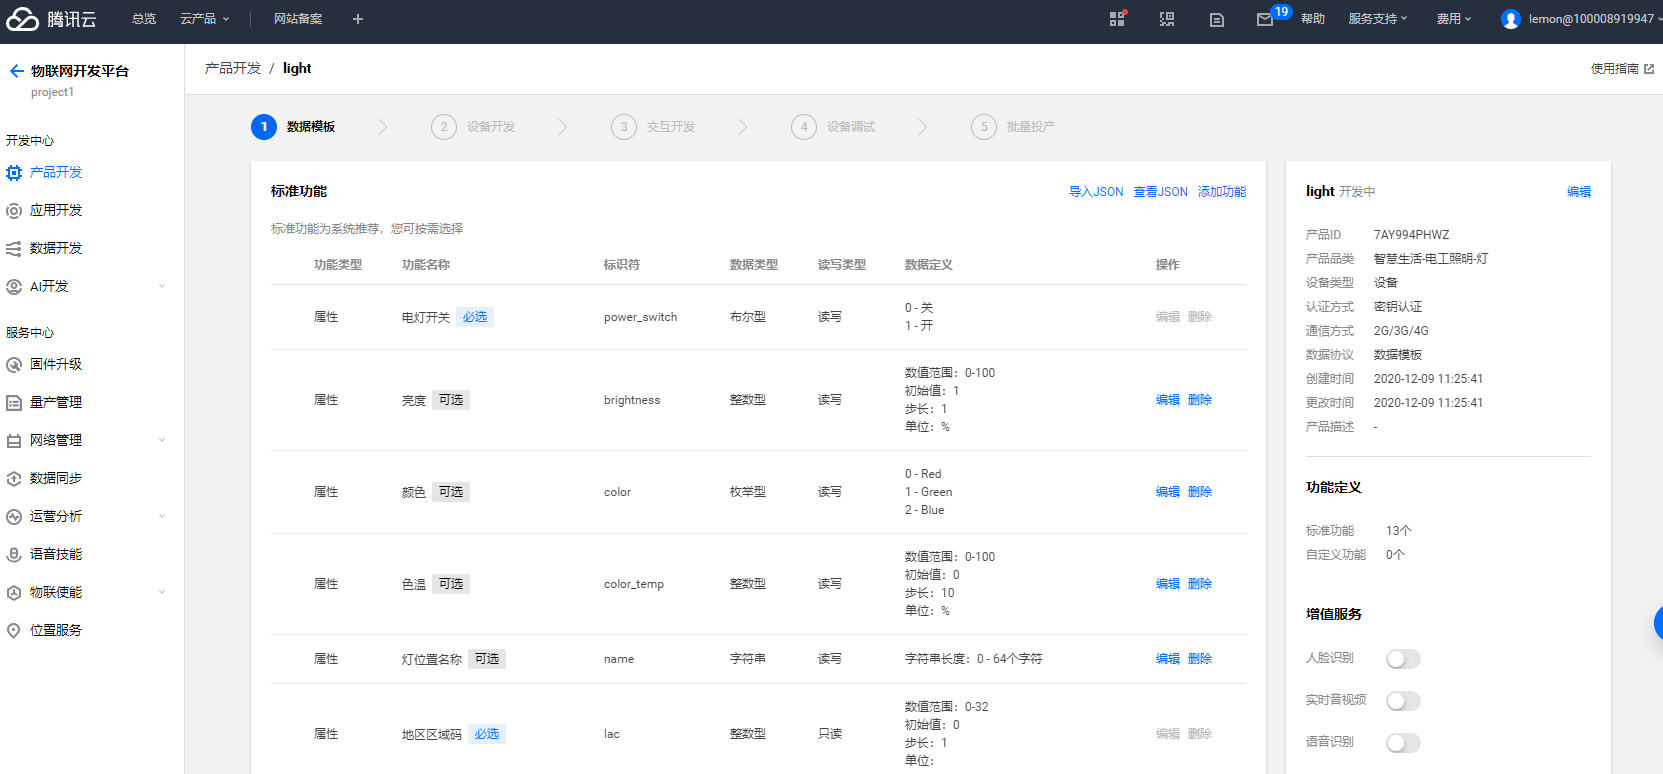Click the 导入JSON link

(x=1096, y=192)
